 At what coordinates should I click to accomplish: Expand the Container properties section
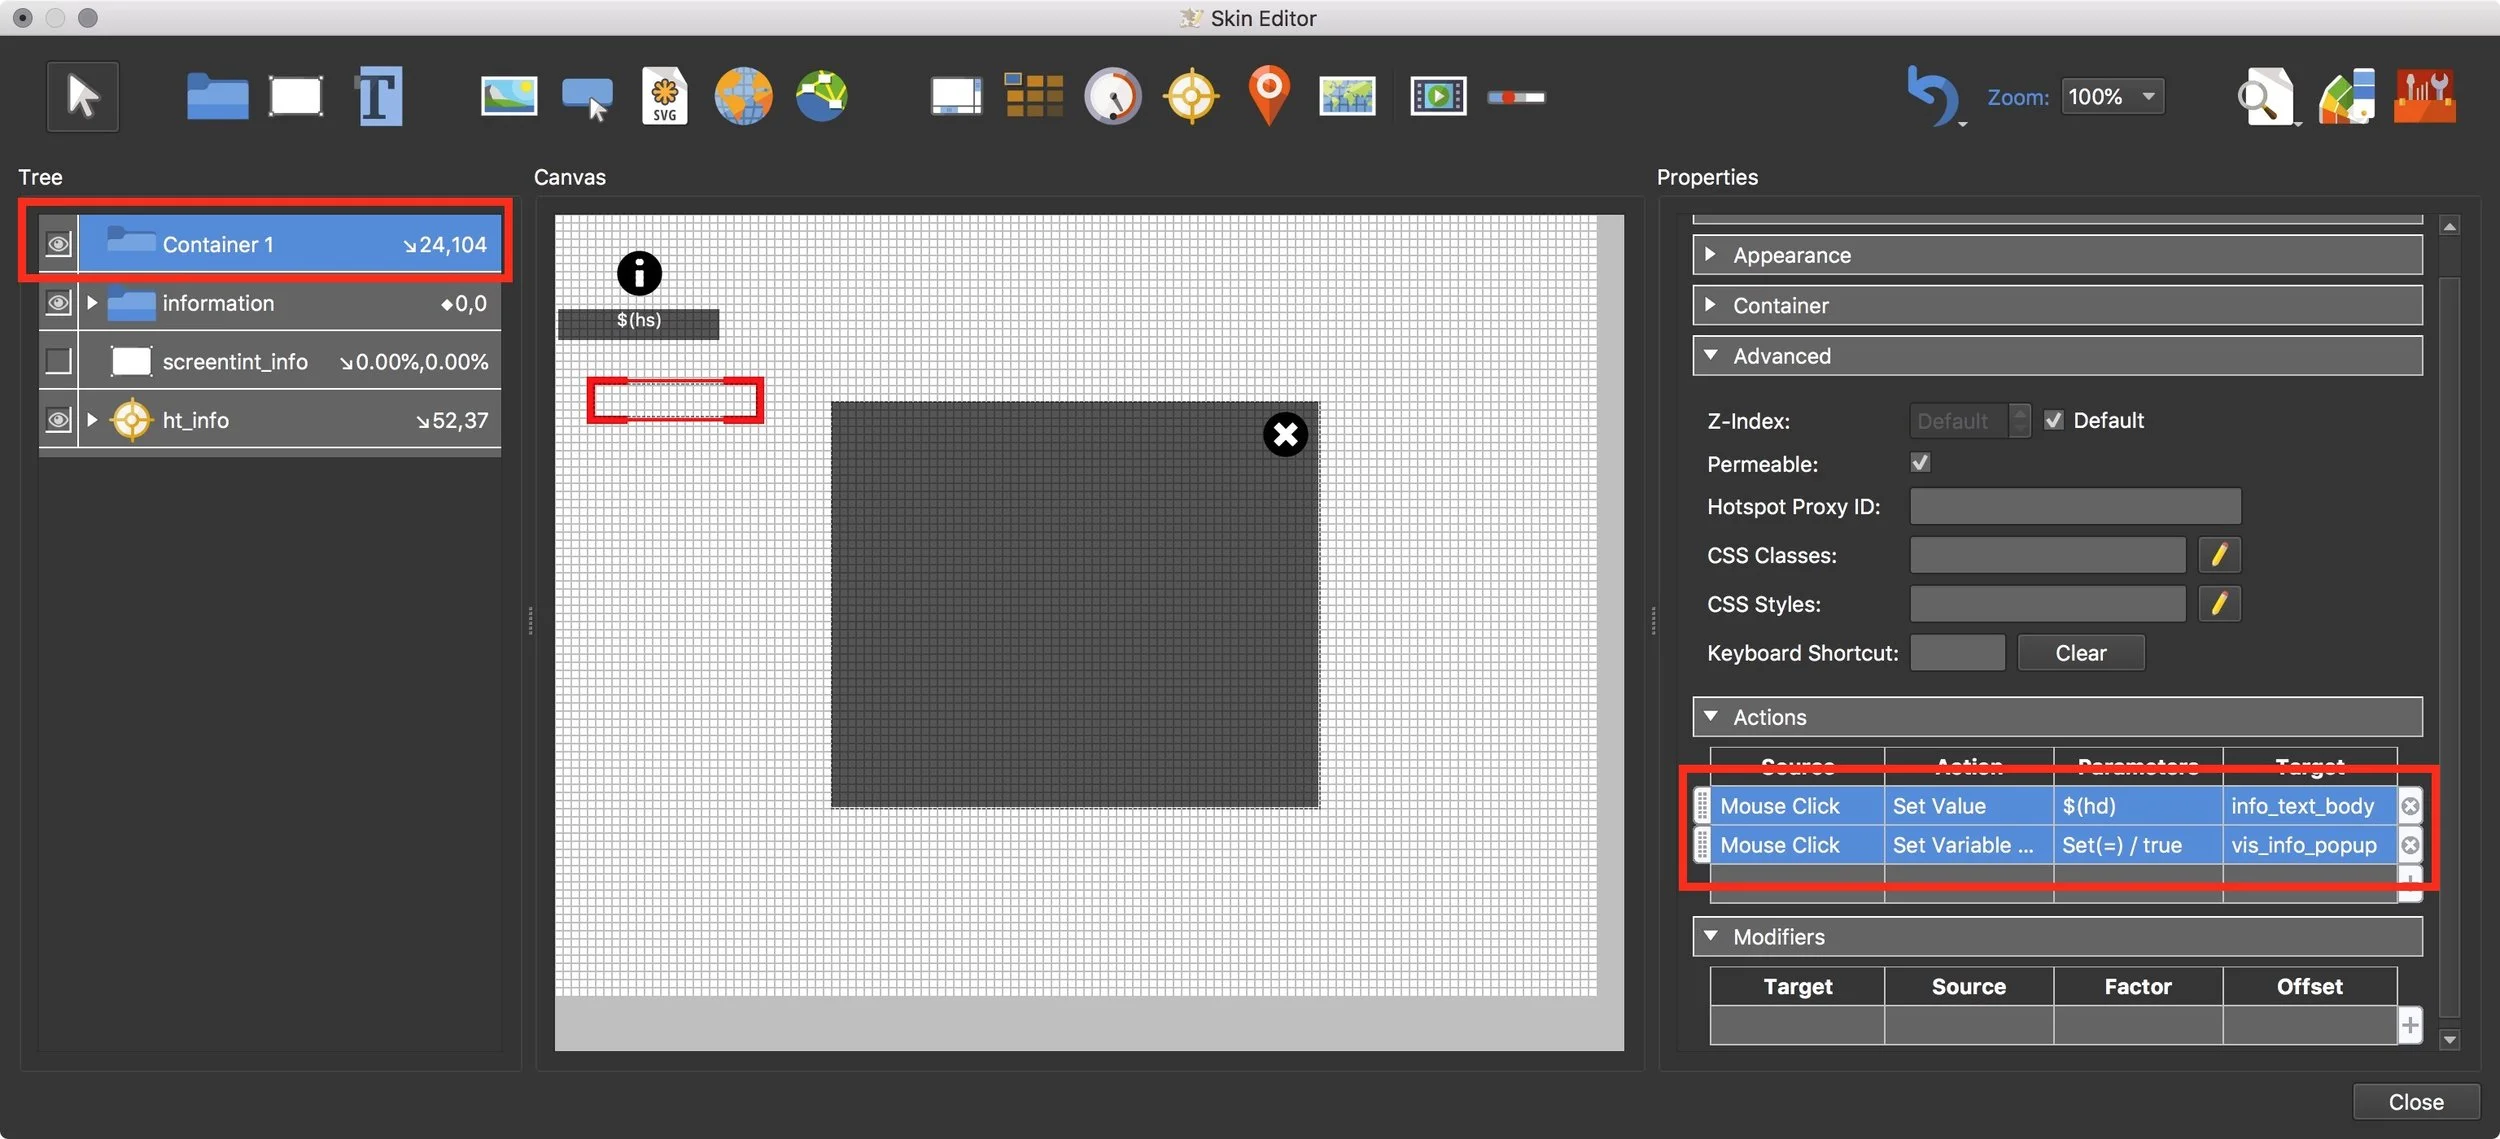(x=1711, y=304)
